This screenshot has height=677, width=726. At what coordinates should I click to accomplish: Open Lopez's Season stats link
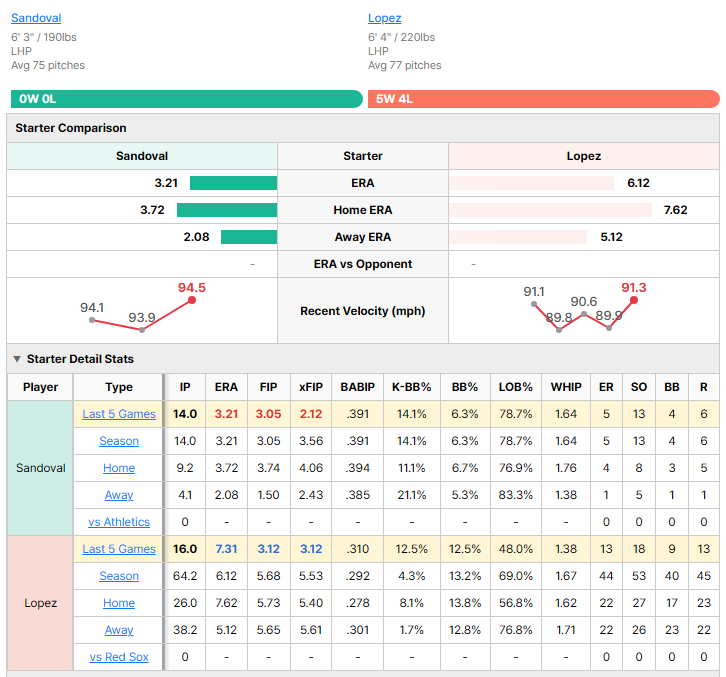[119, 576]
